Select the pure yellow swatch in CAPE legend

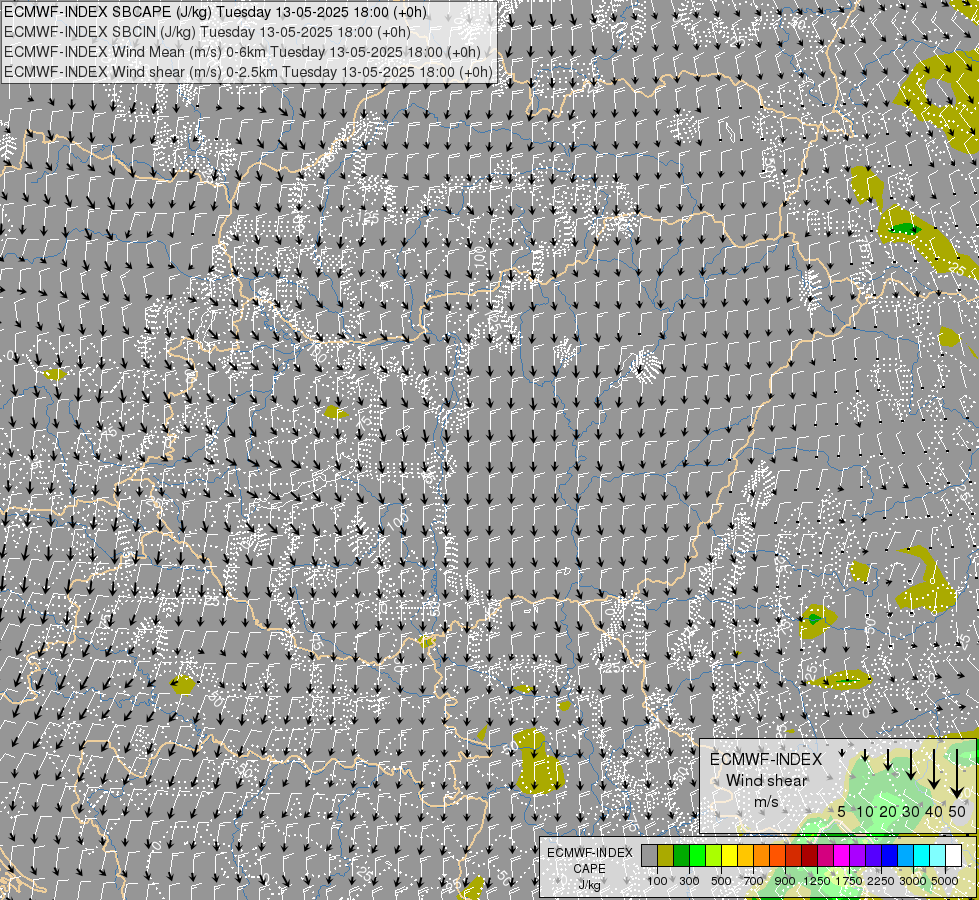(x=729, y=856)
